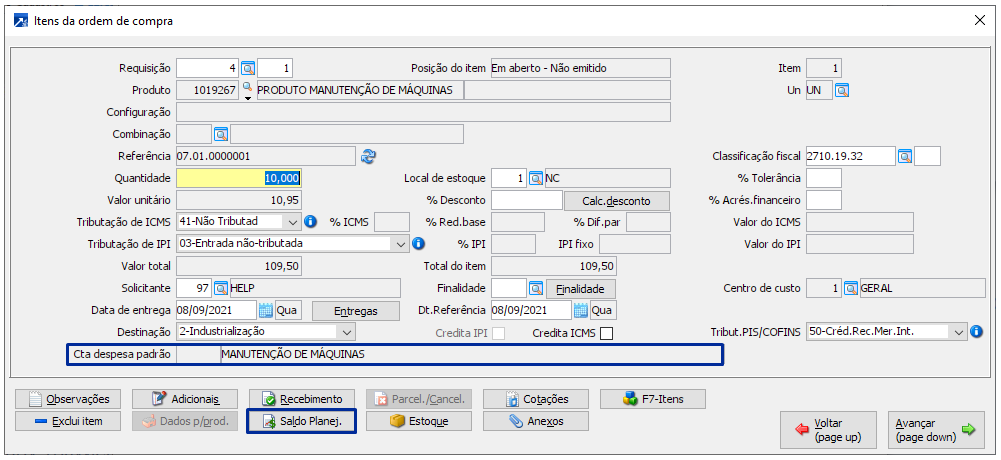This screenshot has width=1001, height=460.
Task: Click the Finalidade code field
Action: (509, 288)
